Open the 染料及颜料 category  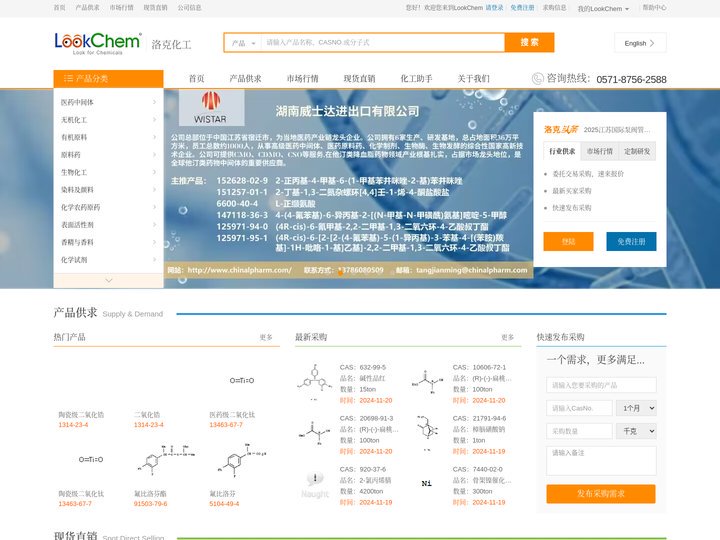click(x=77, y=190)
